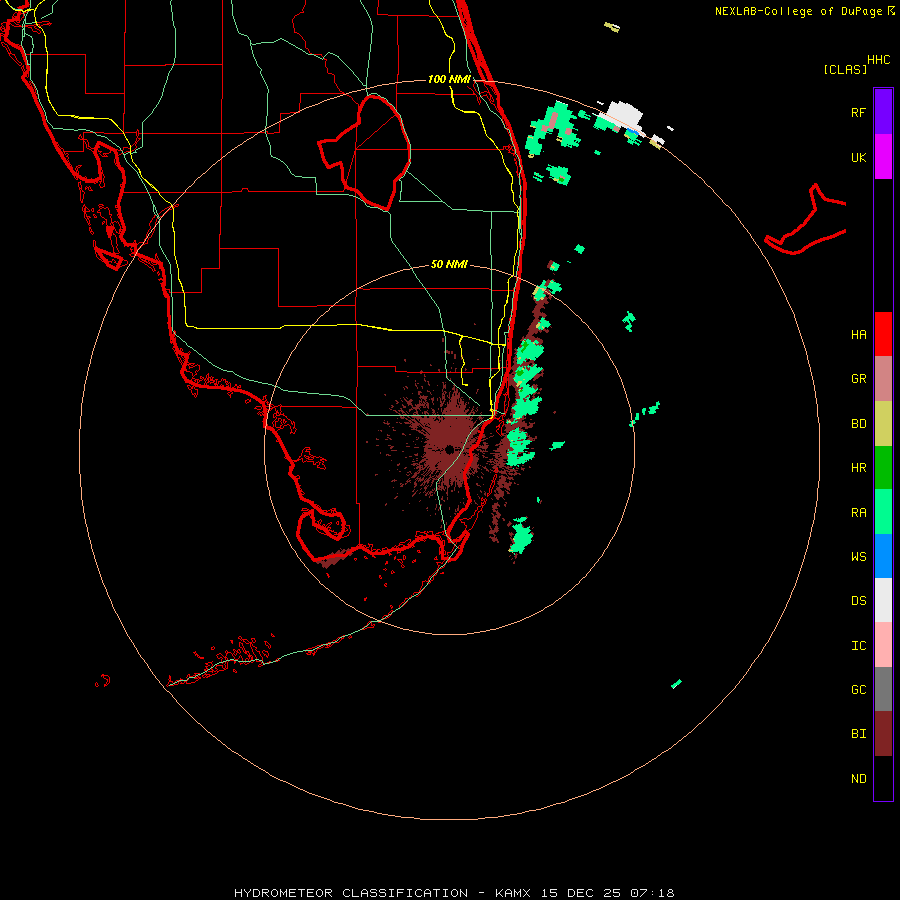Click the DS white legend swatch
Screen dimensions: 900x900
[x=883, y=600]
